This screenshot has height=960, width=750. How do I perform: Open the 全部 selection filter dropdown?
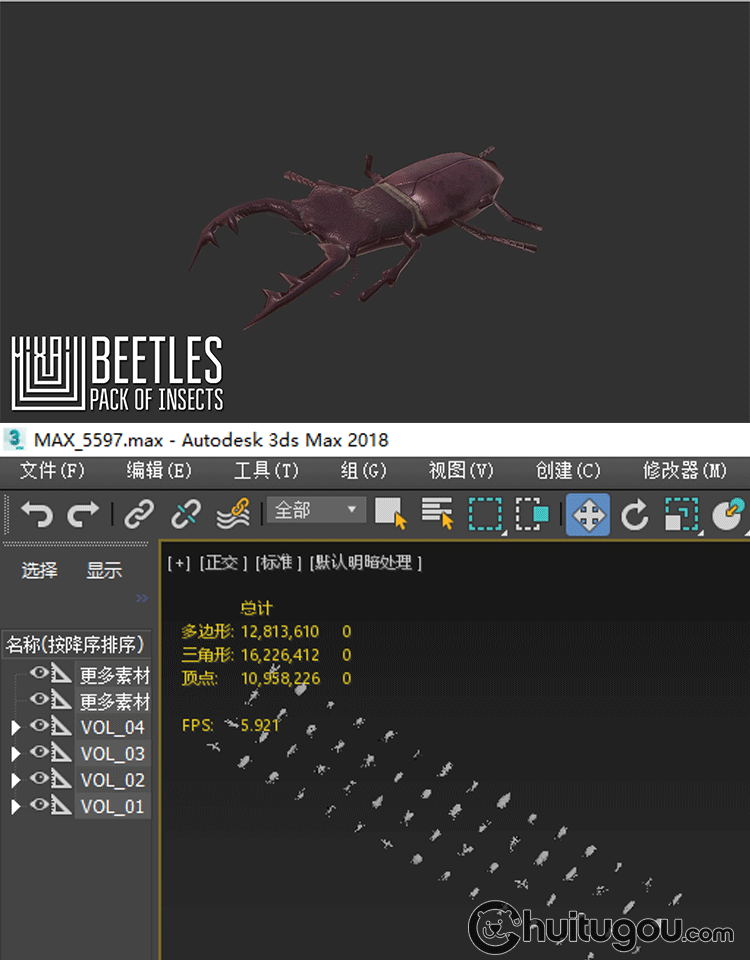314,511
